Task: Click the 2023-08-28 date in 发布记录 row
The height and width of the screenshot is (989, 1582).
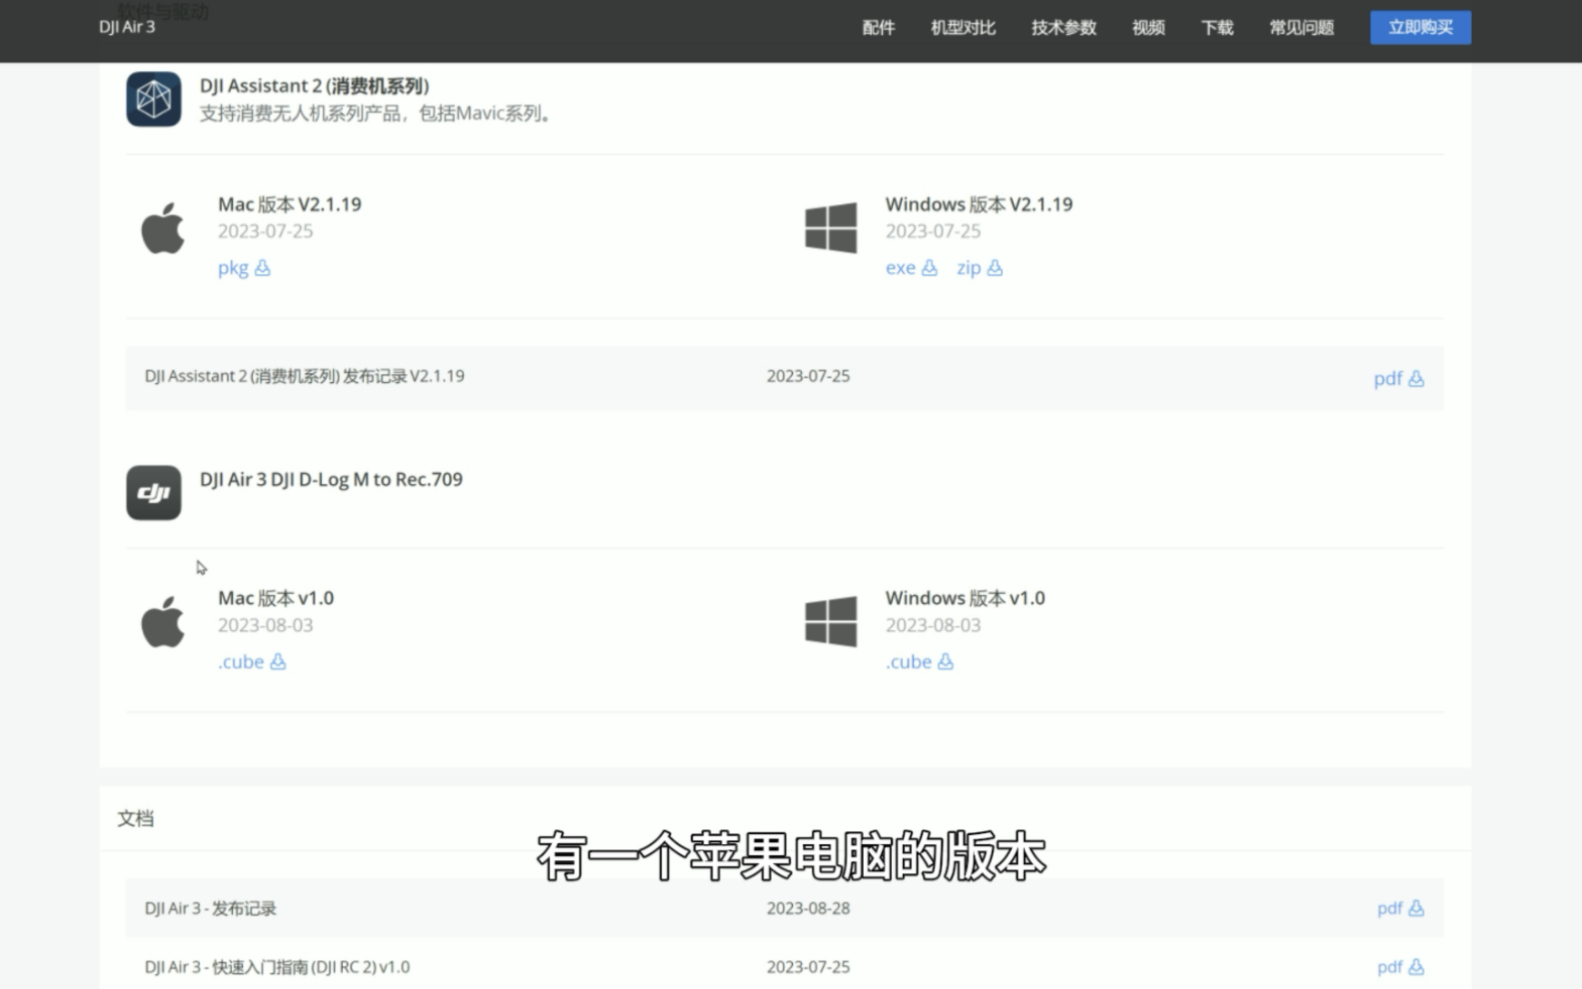Action: click(808, 908)
